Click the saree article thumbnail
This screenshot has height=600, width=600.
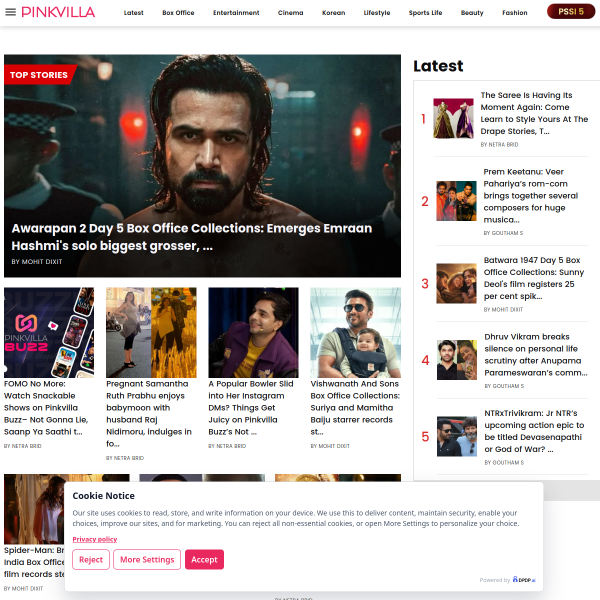point(453,118)
